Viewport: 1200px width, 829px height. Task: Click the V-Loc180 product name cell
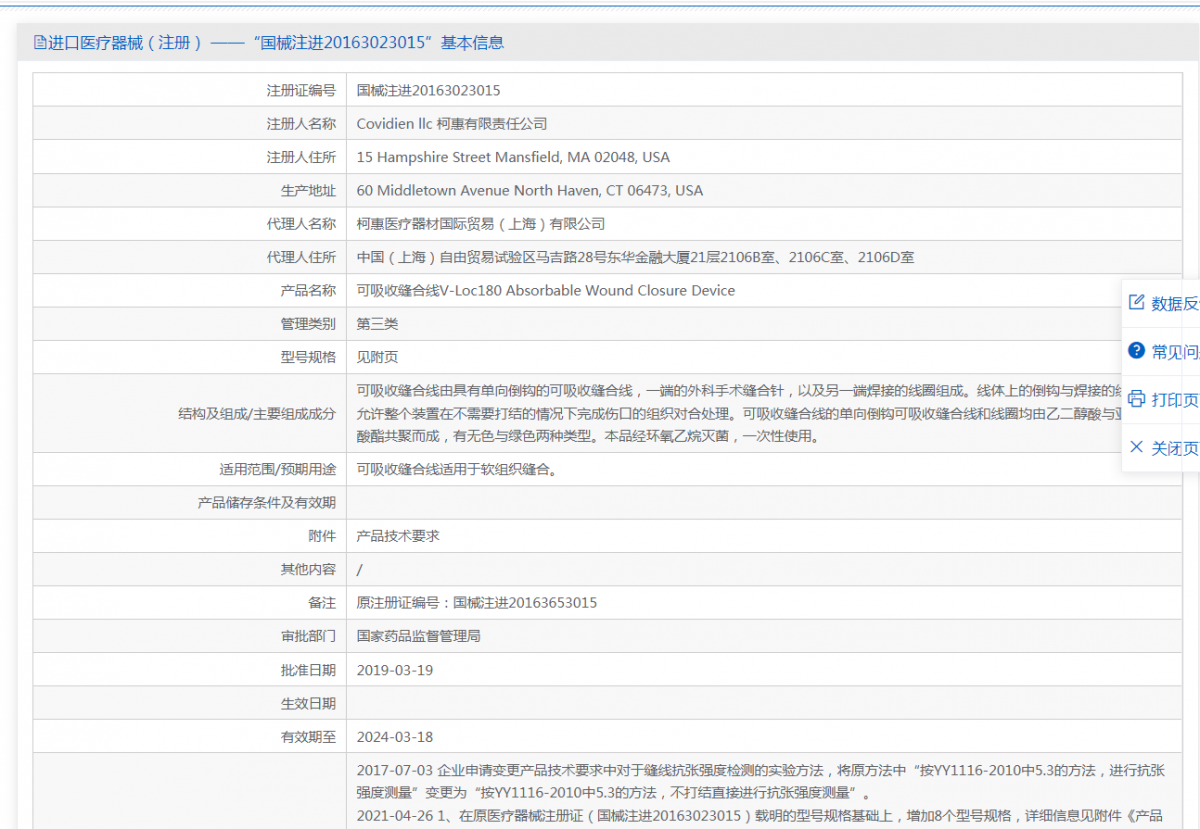(x=545, y=290)
